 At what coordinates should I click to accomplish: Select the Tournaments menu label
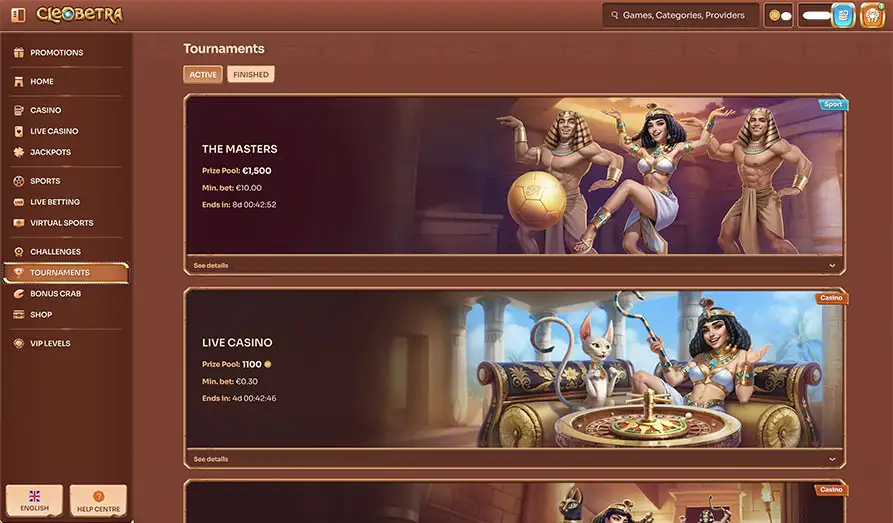pos(60,273)
